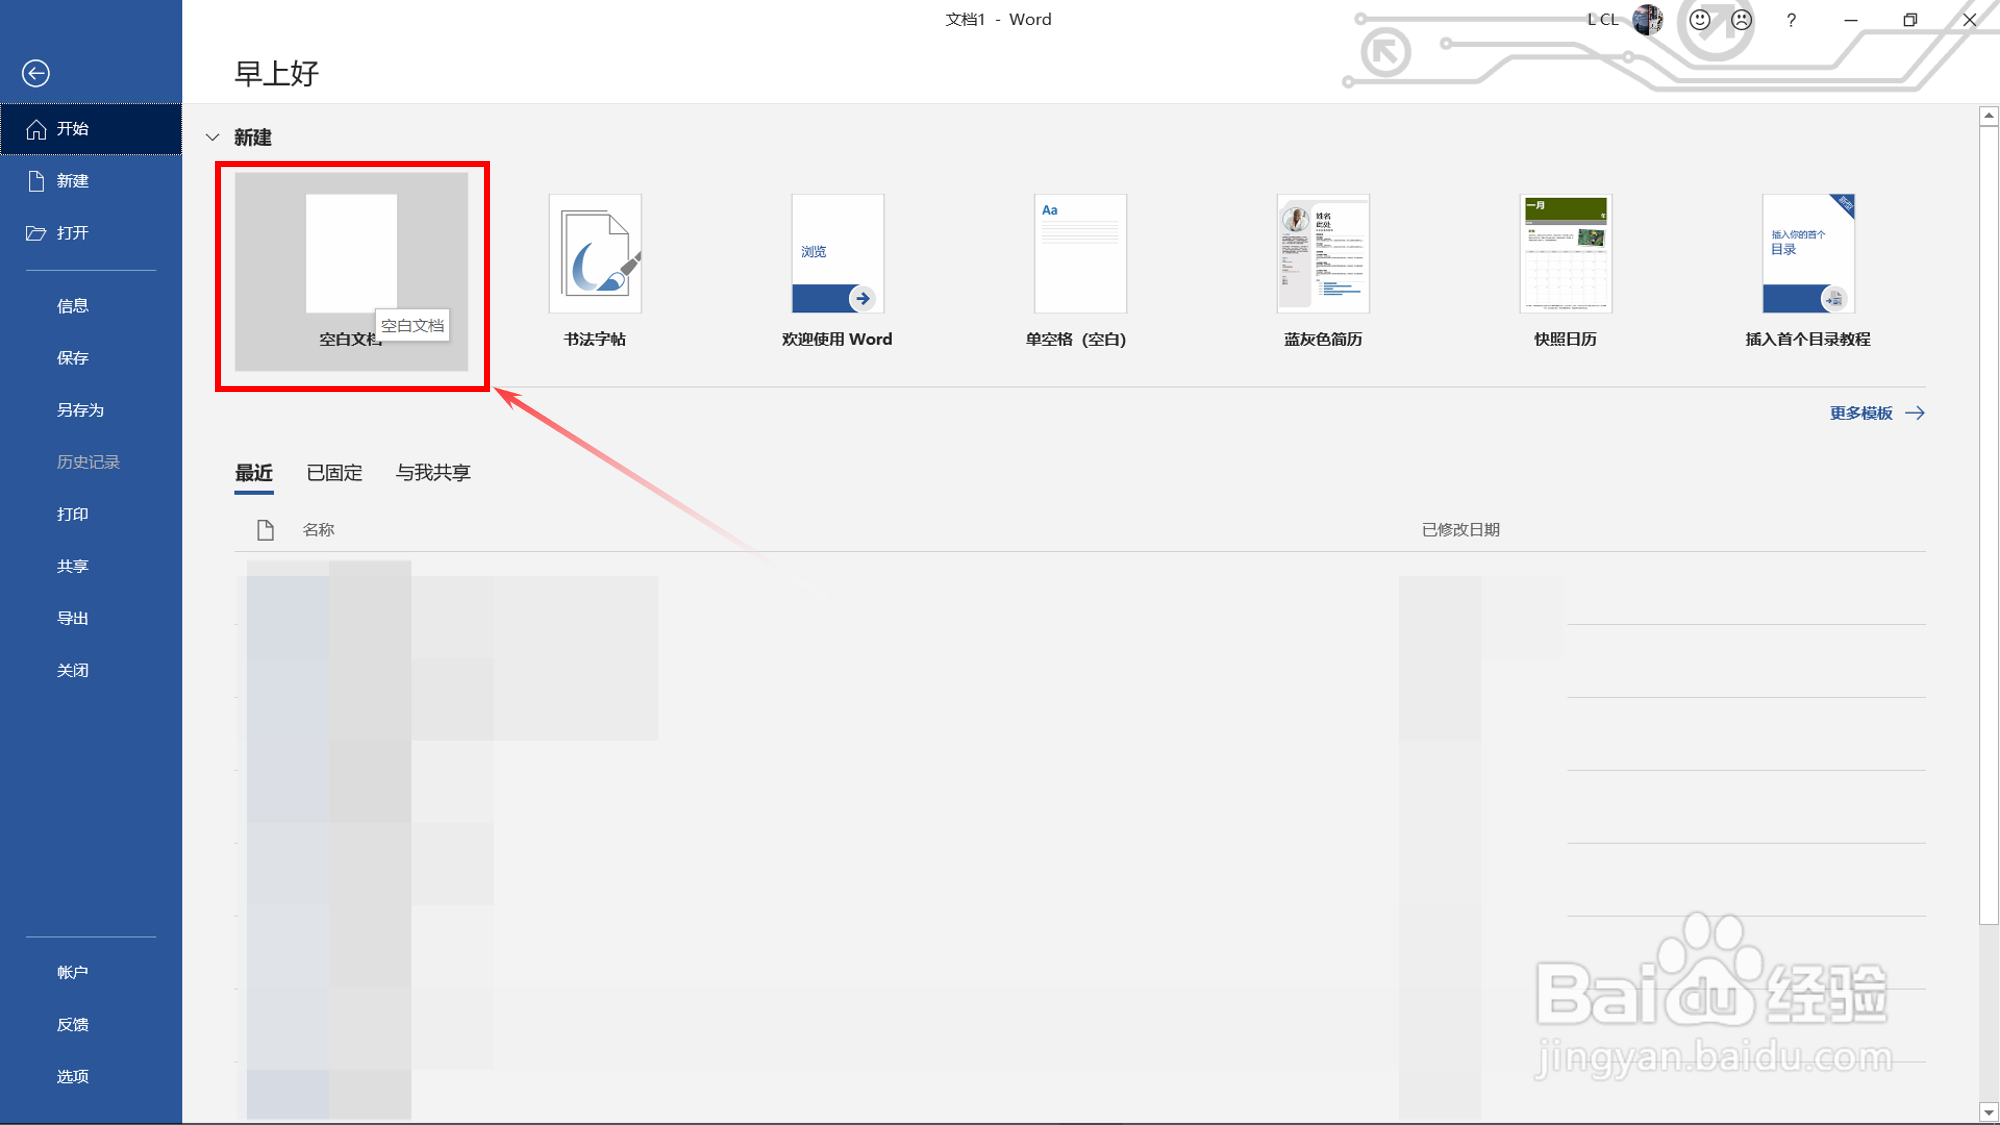Collapse the 新建 section chevron

[212, 137]
